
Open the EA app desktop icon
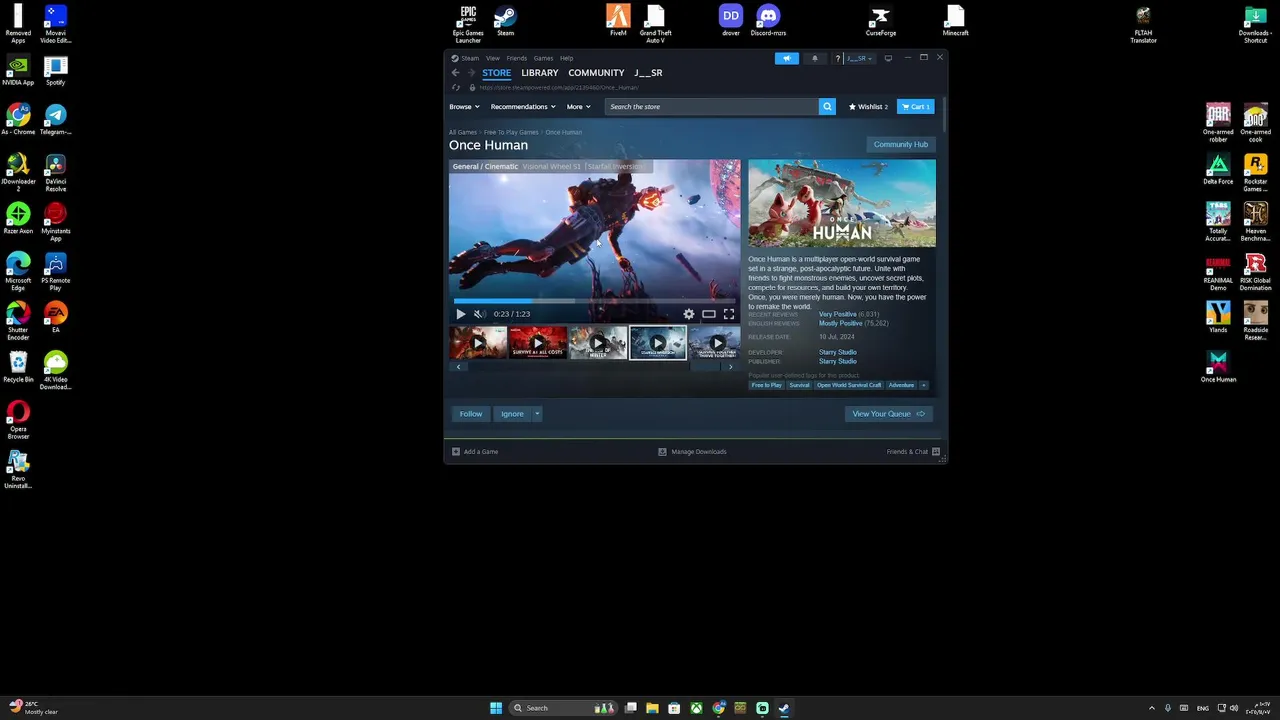pyautogui.click(x=55, y=318)
